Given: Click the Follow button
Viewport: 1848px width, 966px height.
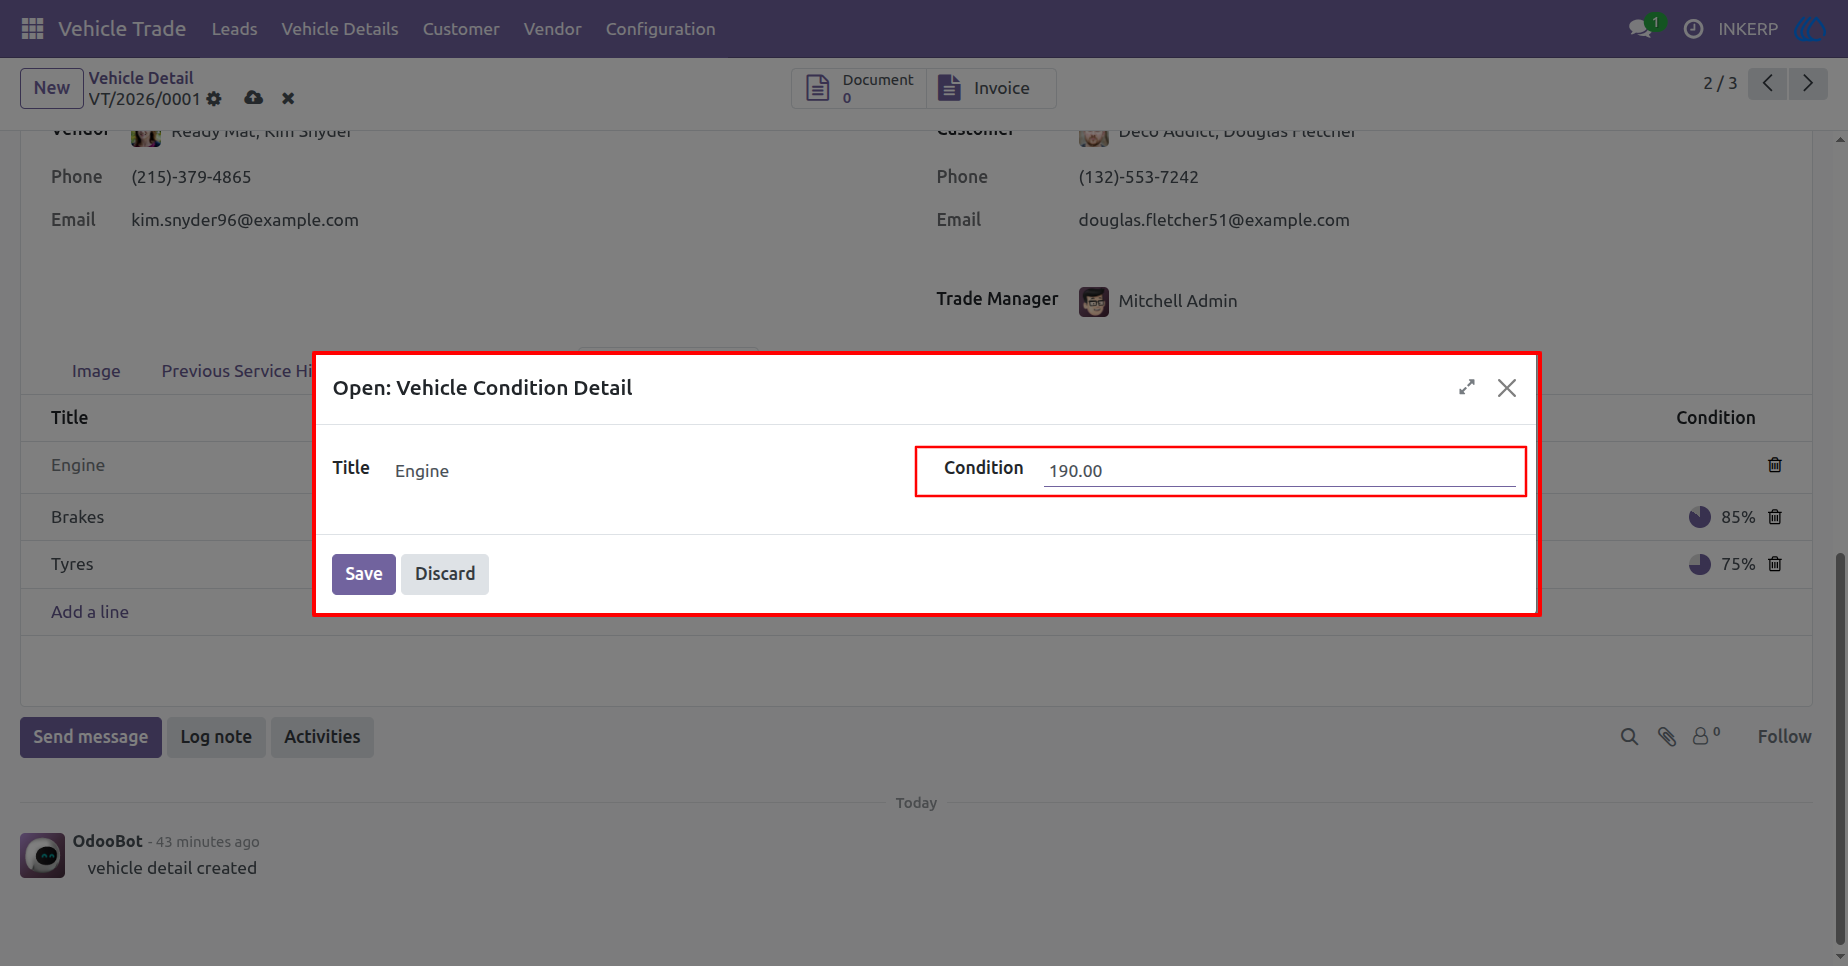Looking at the screenshot, I should [x=1785, y=737].
